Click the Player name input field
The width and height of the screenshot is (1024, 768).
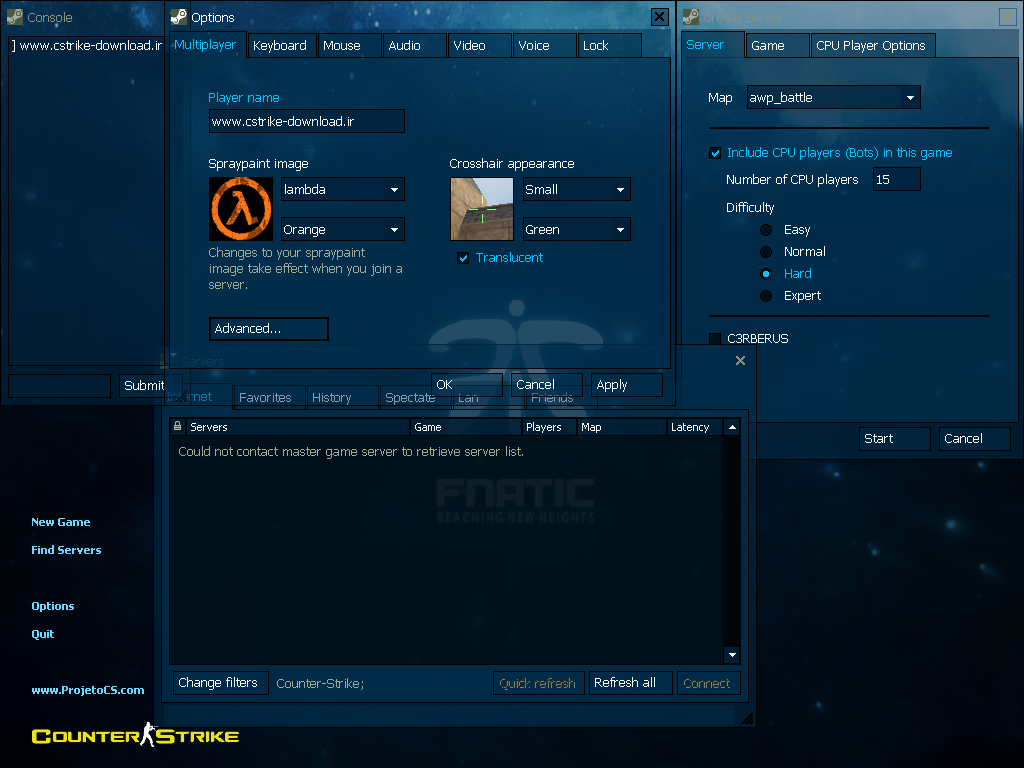[306, 121]
